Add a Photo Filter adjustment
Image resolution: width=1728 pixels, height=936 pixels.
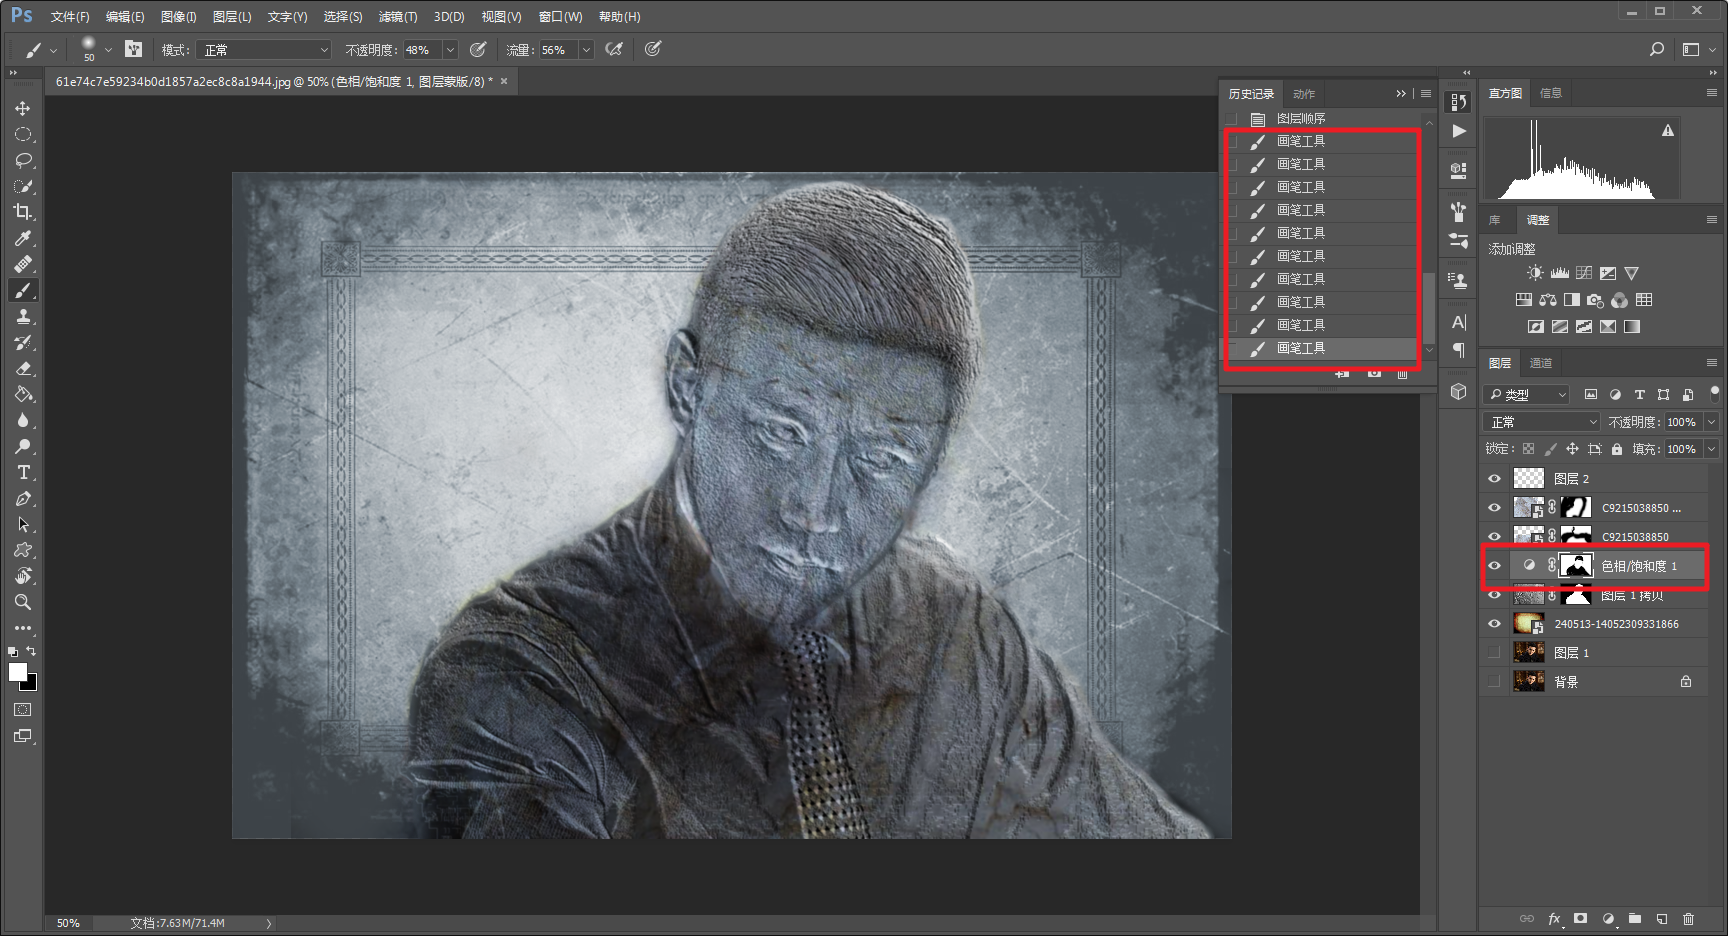[1596, 300]
